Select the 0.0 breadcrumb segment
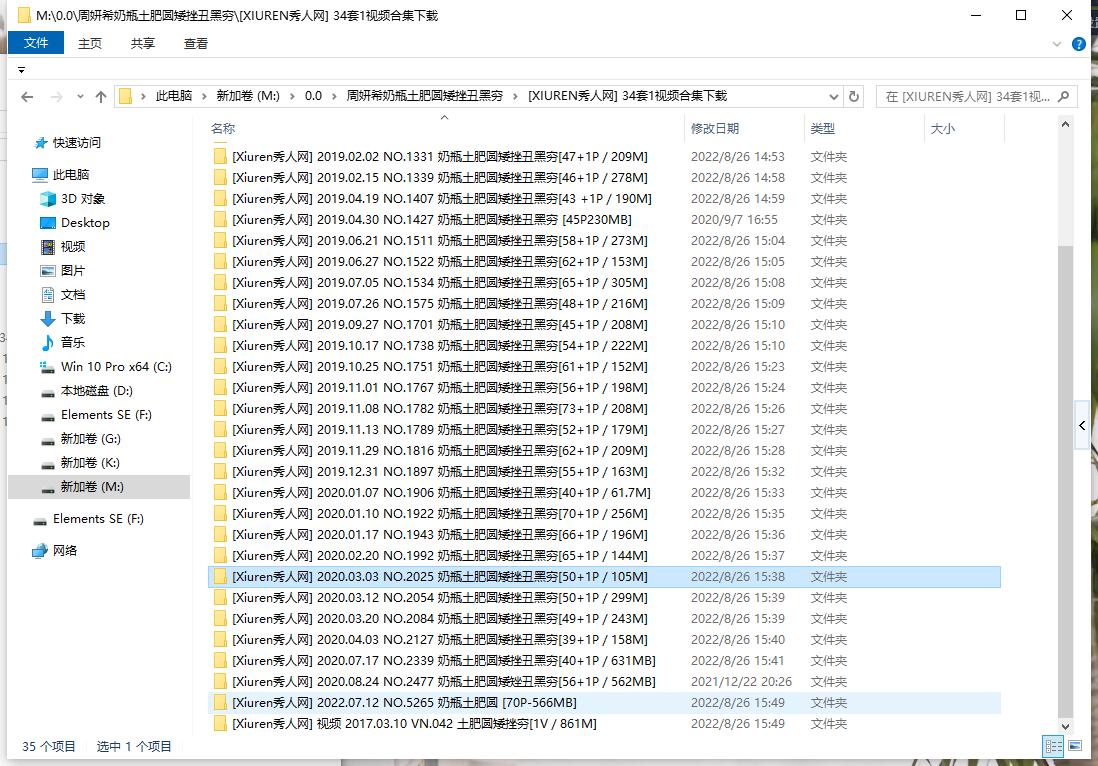Screen dimensions: 1098x766 point(313,96)
